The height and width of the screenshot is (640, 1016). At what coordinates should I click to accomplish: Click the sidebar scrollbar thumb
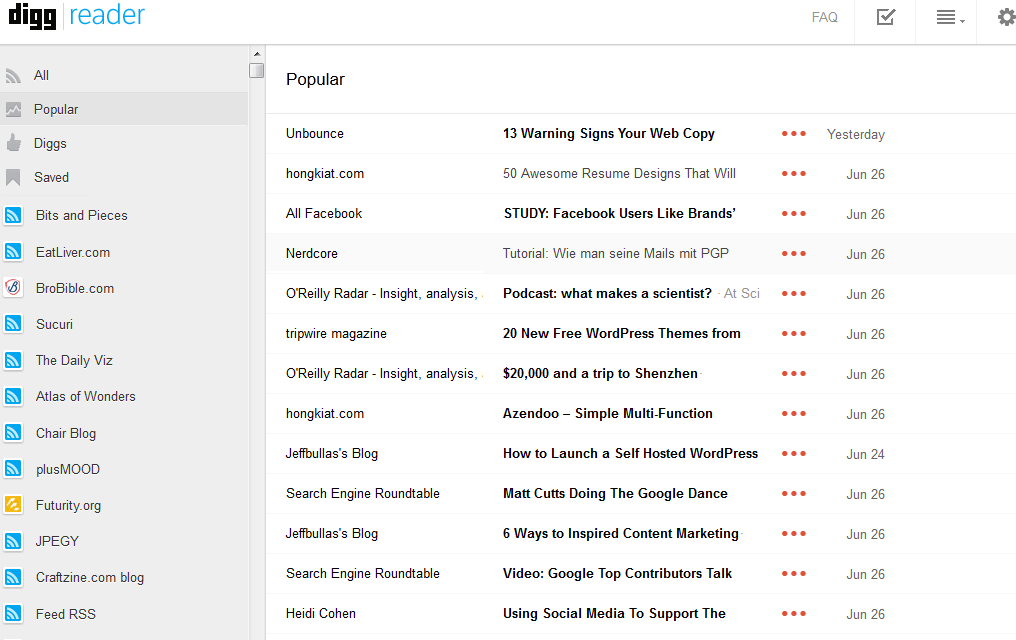(x=257, y=70)
